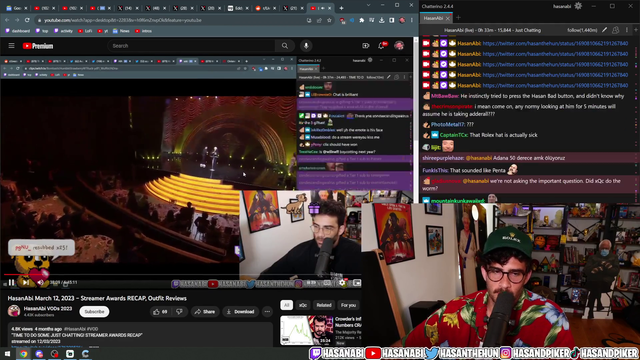Image resolution: width=640 pixels, height=360 pixels.
Task: Open the Windows Start menu
Action: (7, 354)
